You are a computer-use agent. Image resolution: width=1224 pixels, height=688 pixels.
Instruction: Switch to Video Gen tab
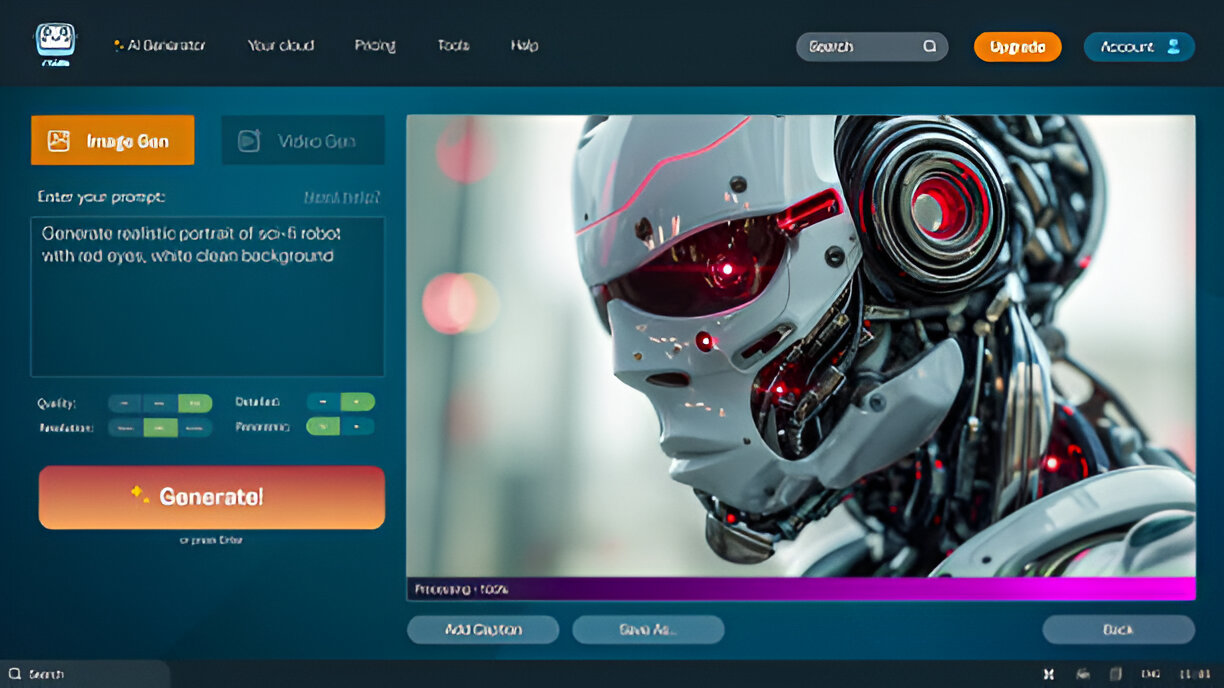pos(303,140)
